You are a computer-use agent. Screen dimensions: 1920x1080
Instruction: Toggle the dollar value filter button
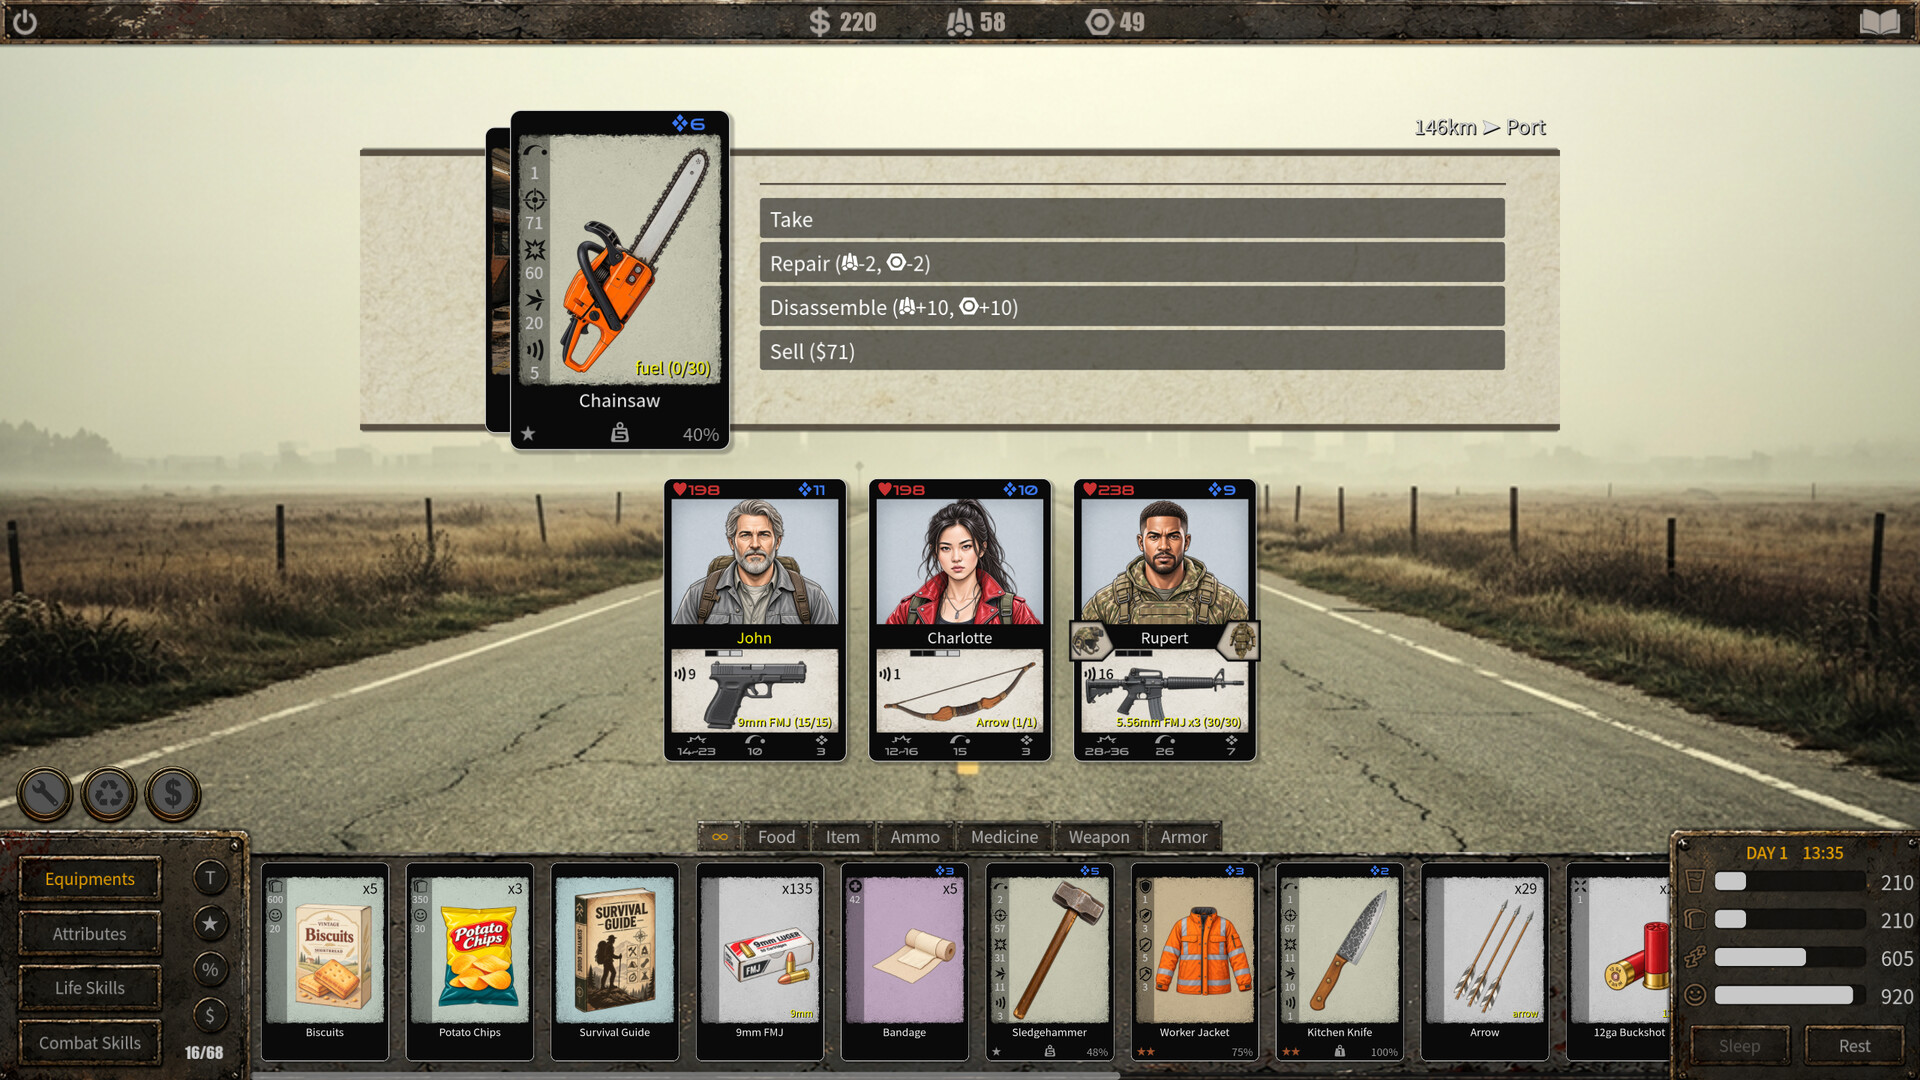(x=210, y=1015)
